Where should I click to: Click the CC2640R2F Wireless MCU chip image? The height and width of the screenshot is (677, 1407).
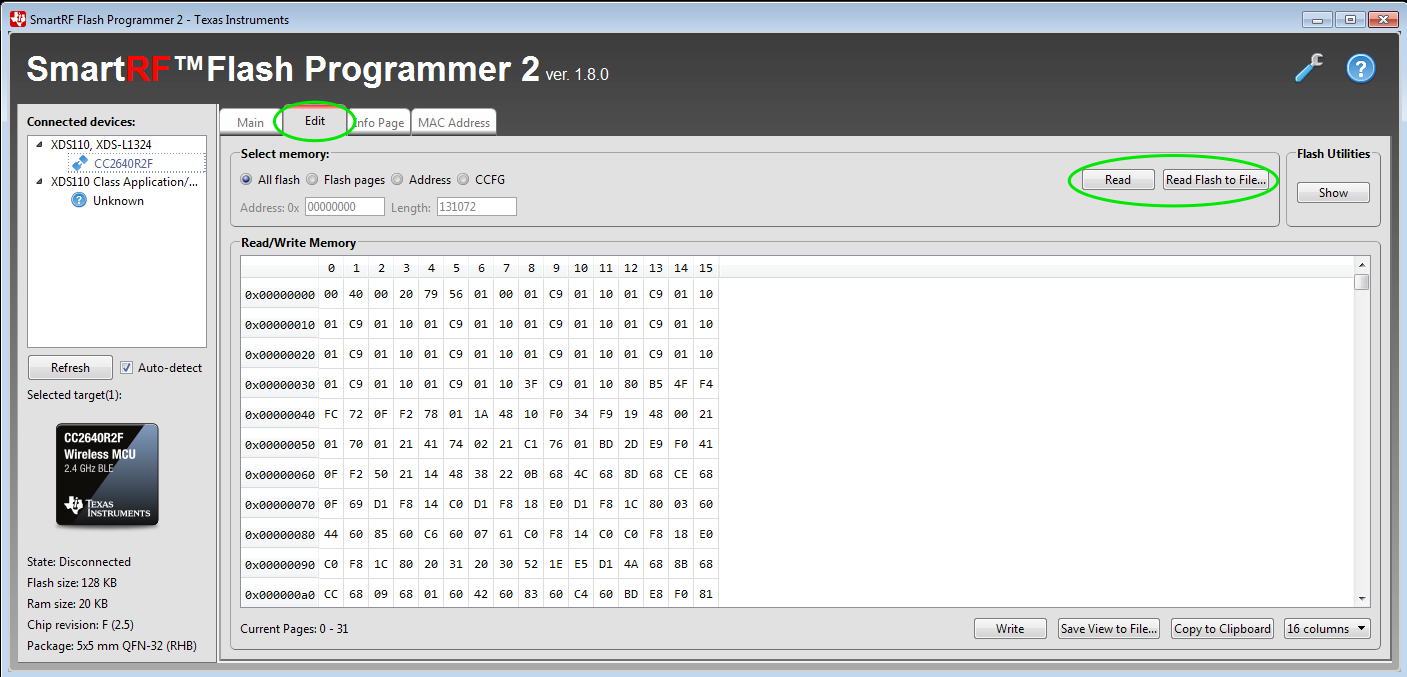pyautogui.click(x=107, y=474)
